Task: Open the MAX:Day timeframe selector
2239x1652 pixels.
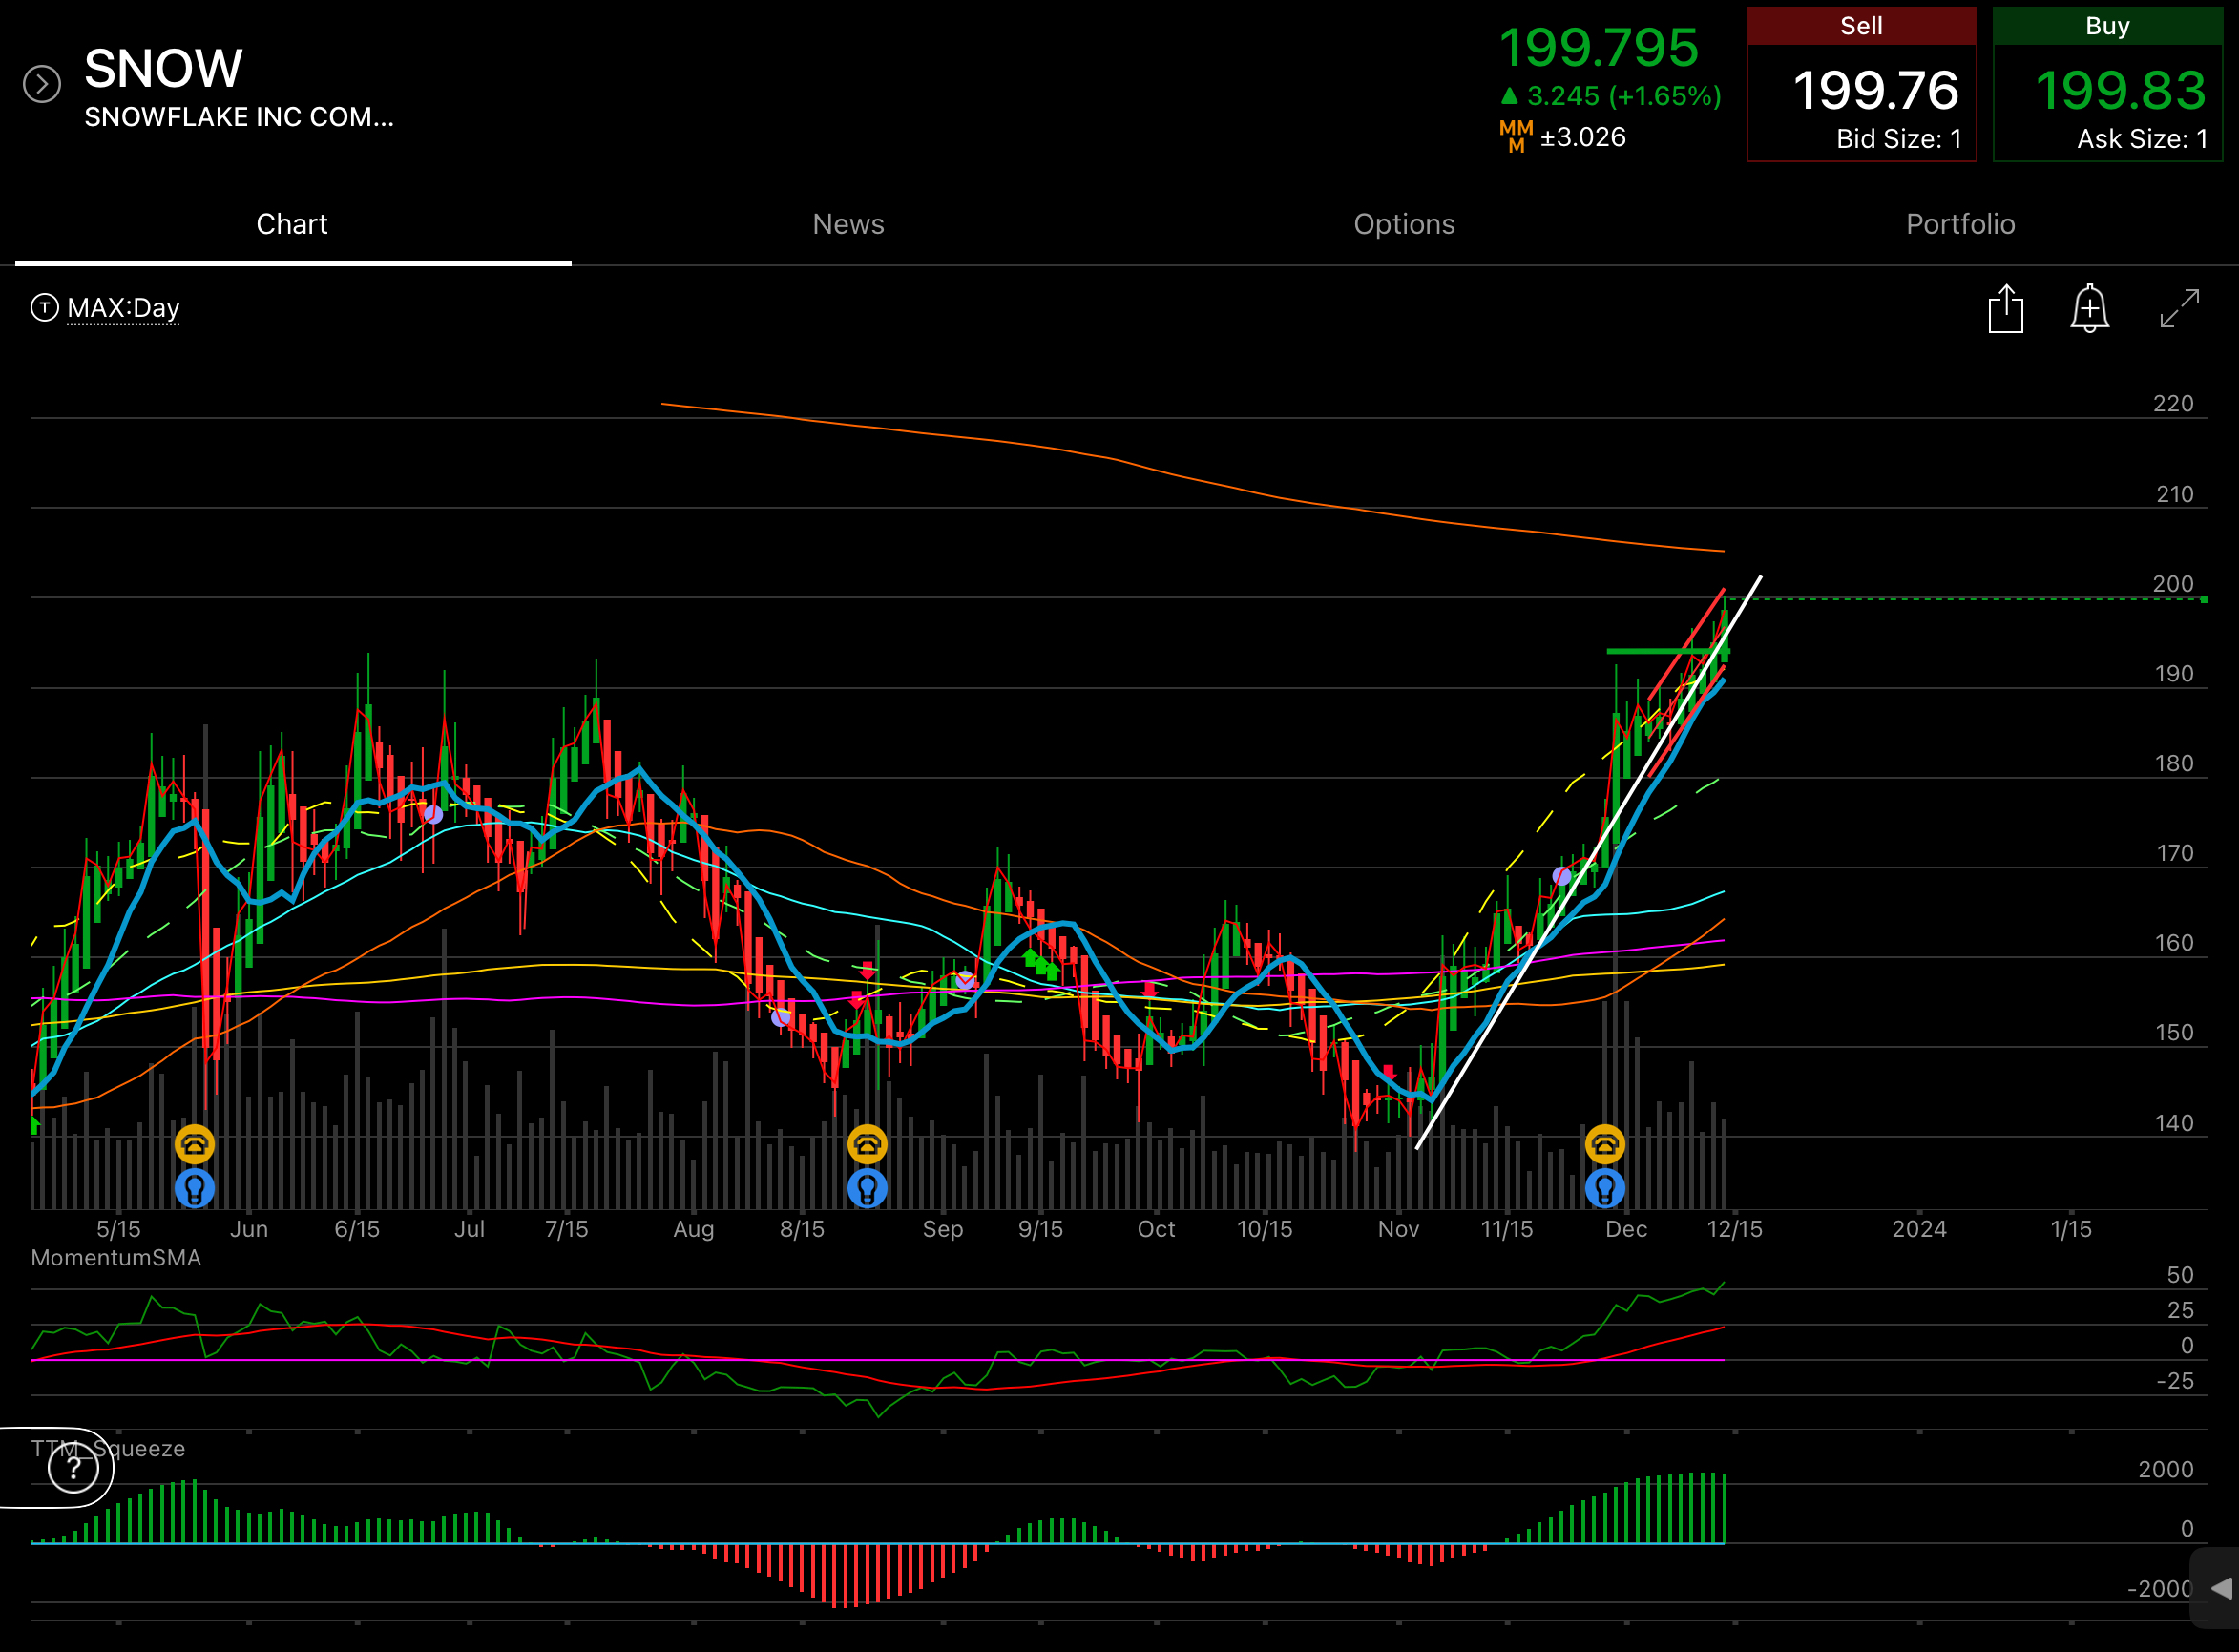Action: coord(122,308)
